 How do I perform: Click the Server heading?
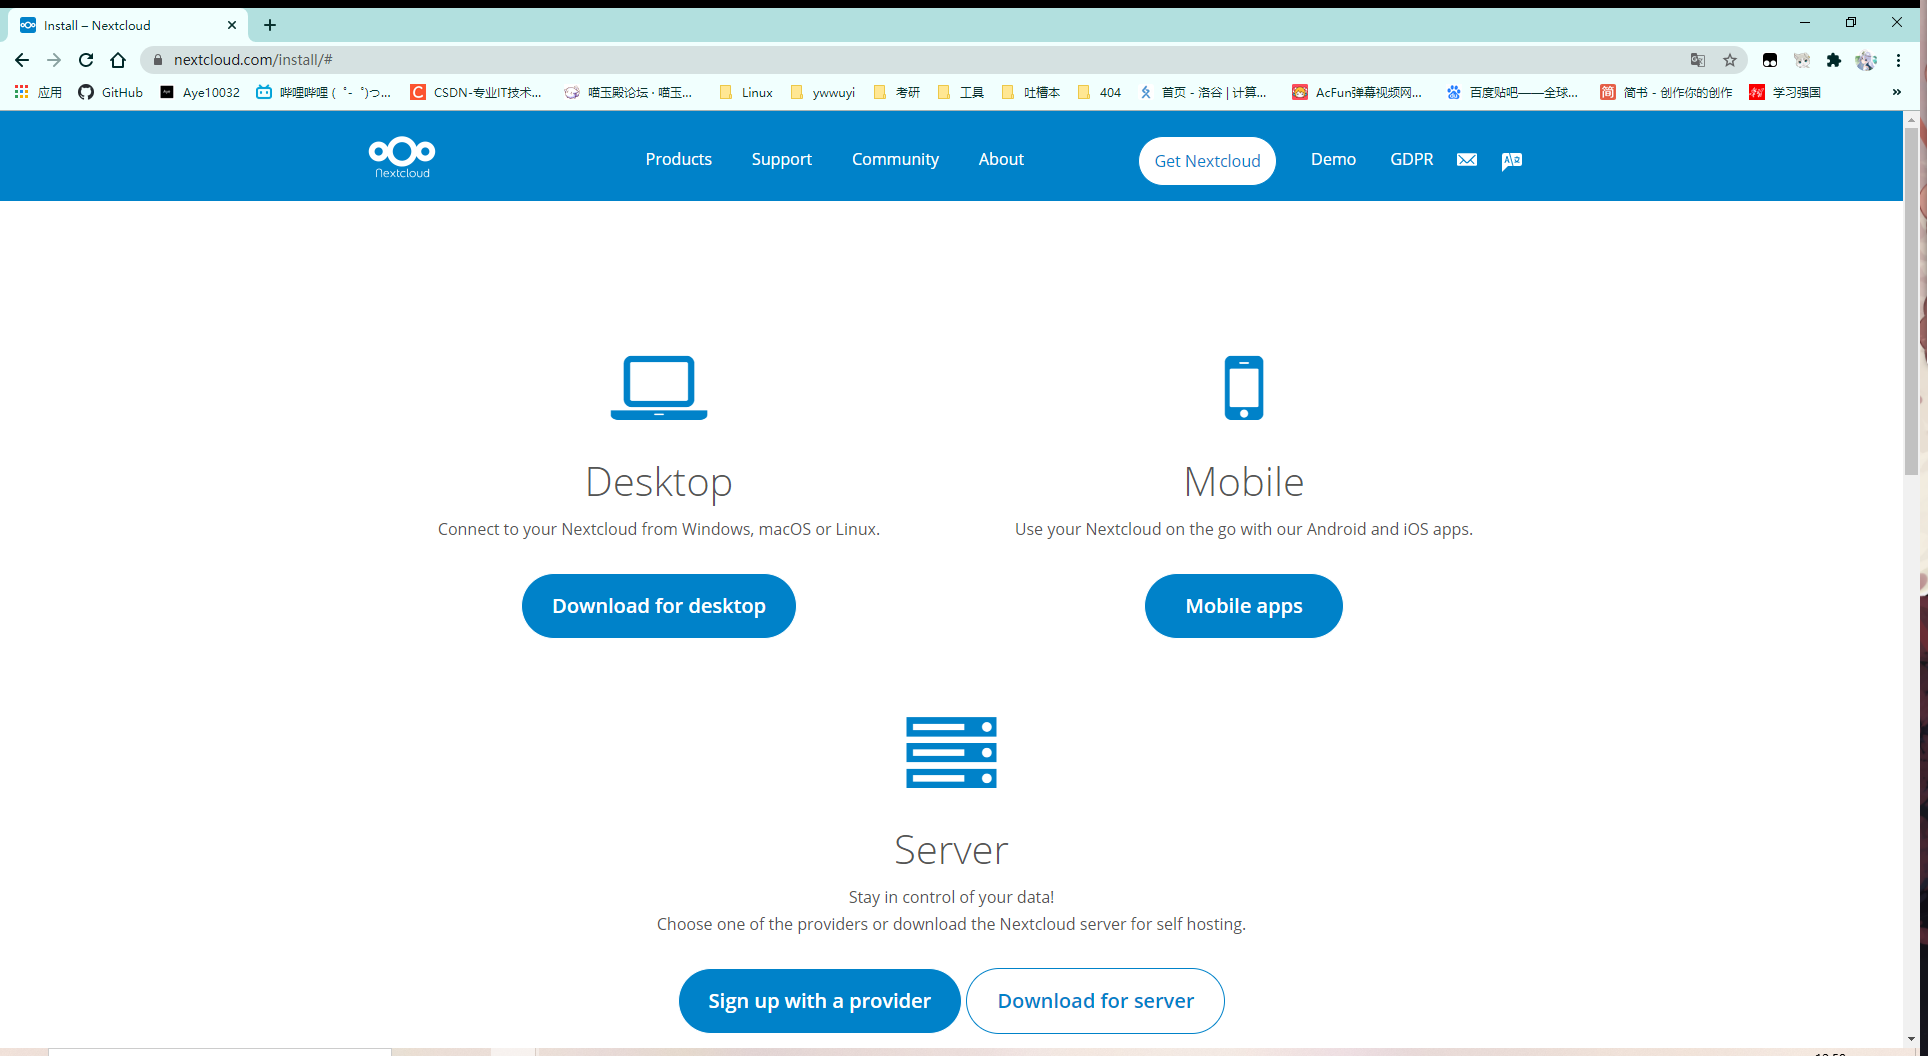pos(951,850)
